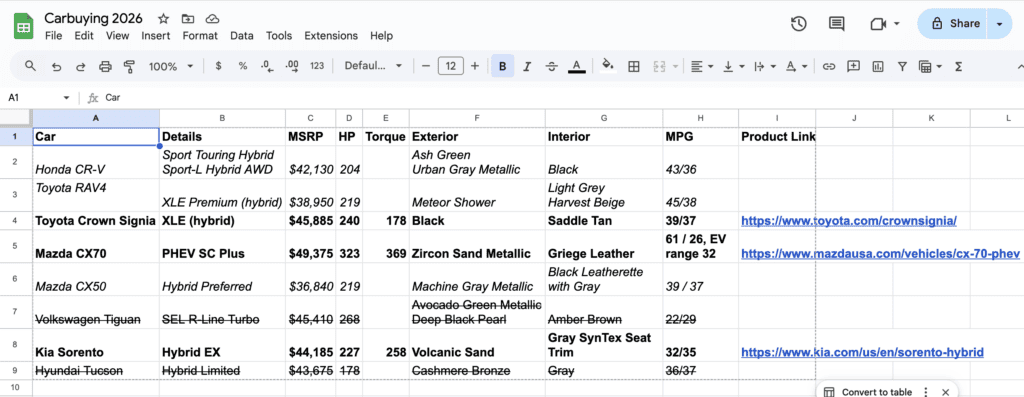This screenshot has width=1024, height=397.
Task: Open the text color picker
Action: pyautogui.click(x=576, y=66)
